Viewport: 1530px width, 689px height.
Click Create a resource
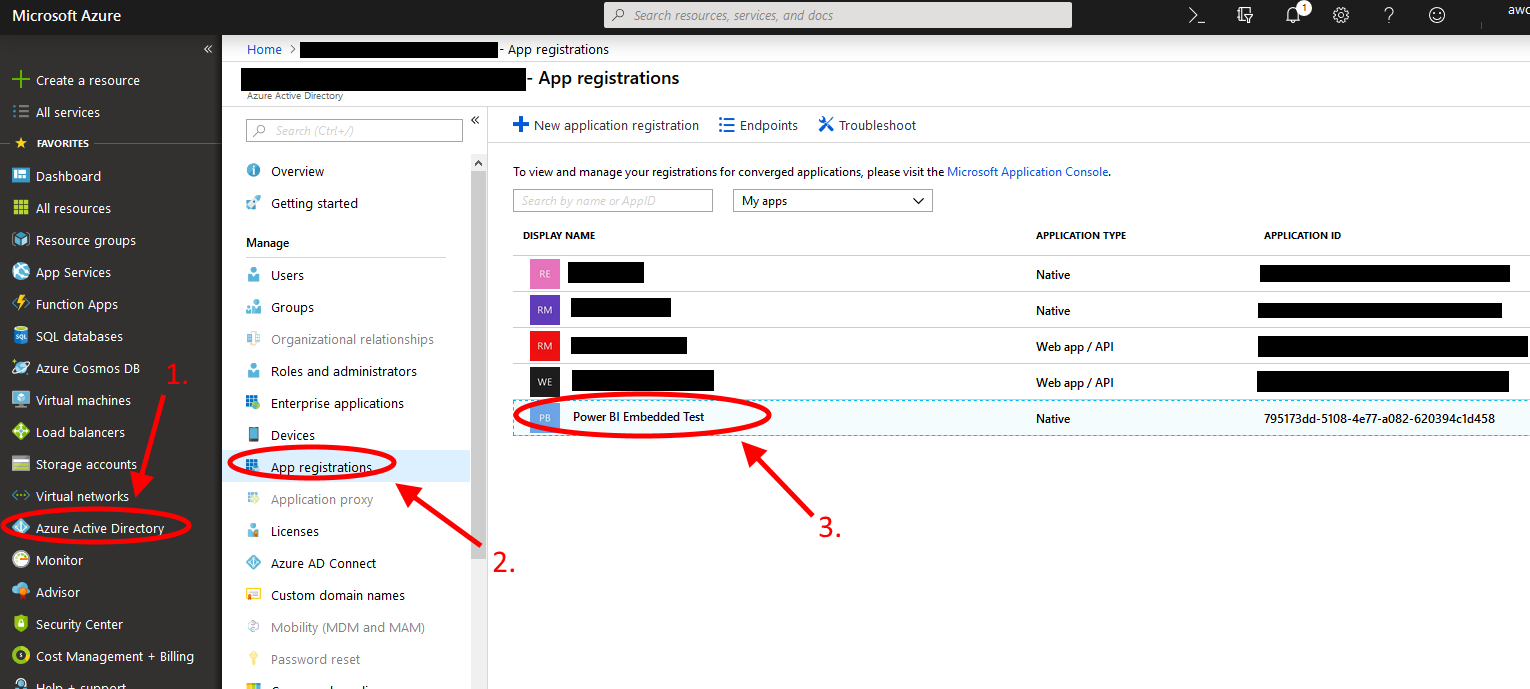[76, 80]
